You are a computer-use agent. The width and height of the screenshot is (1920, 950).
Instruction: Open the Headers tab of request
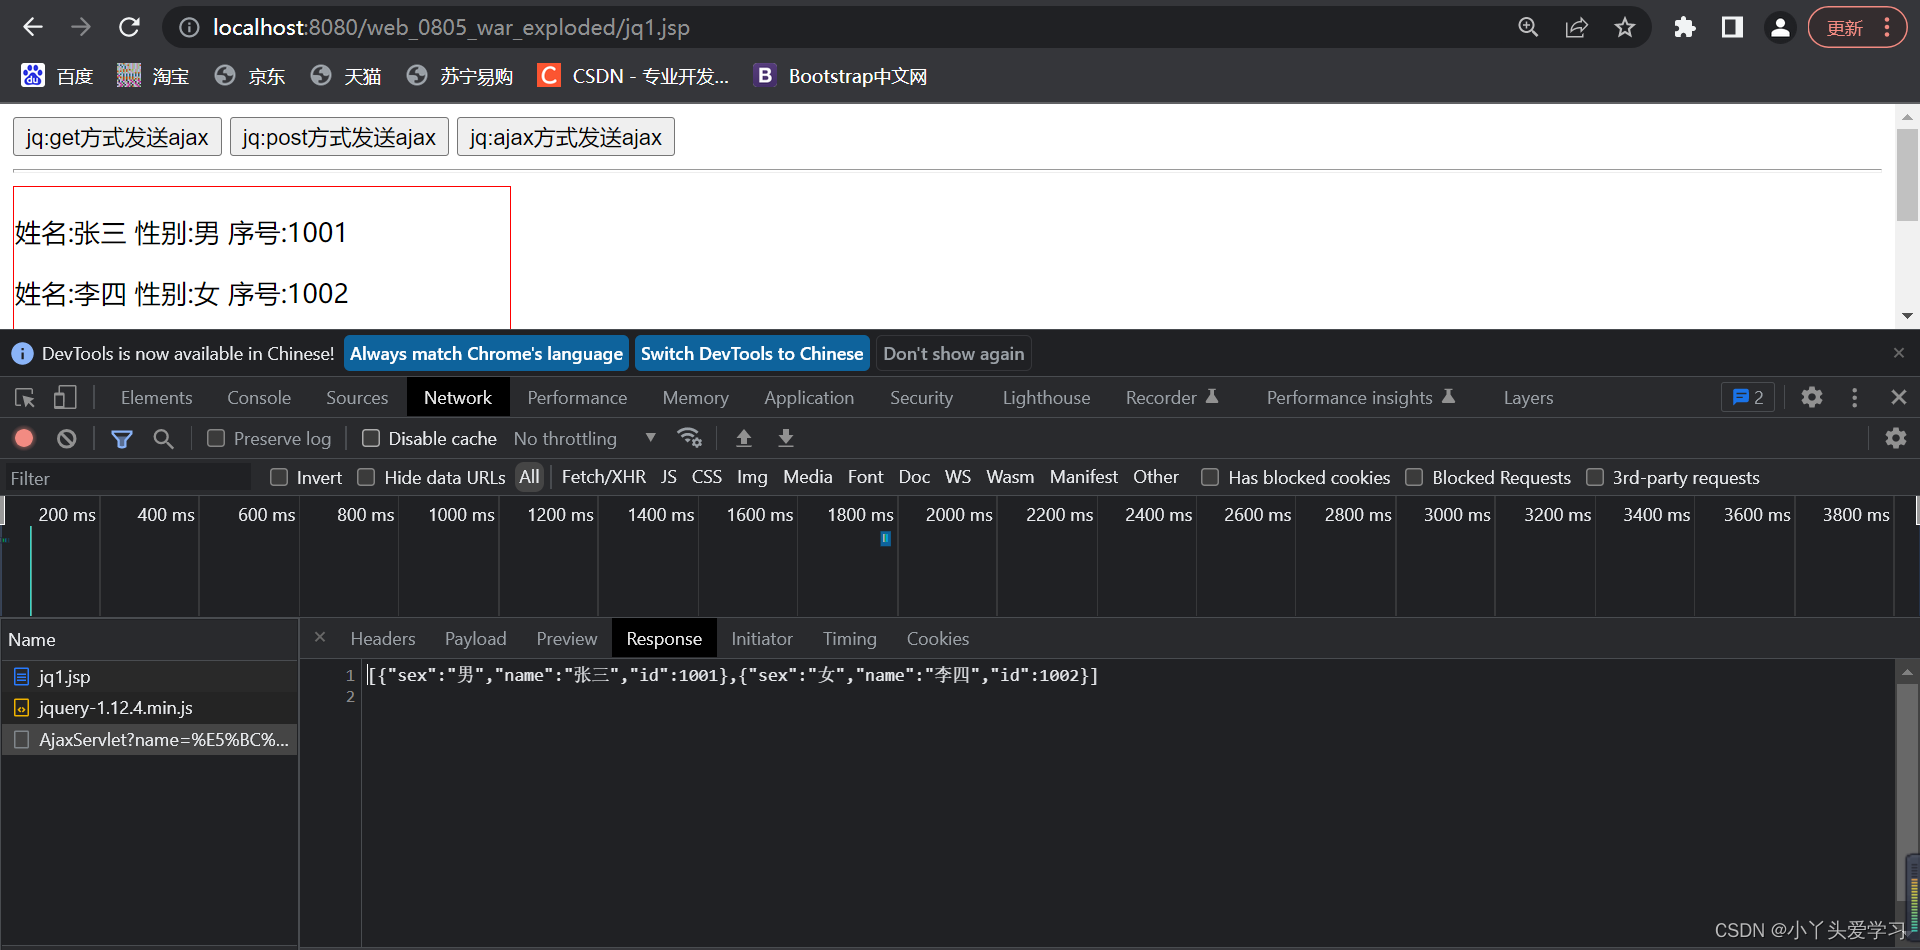[383, 638]
